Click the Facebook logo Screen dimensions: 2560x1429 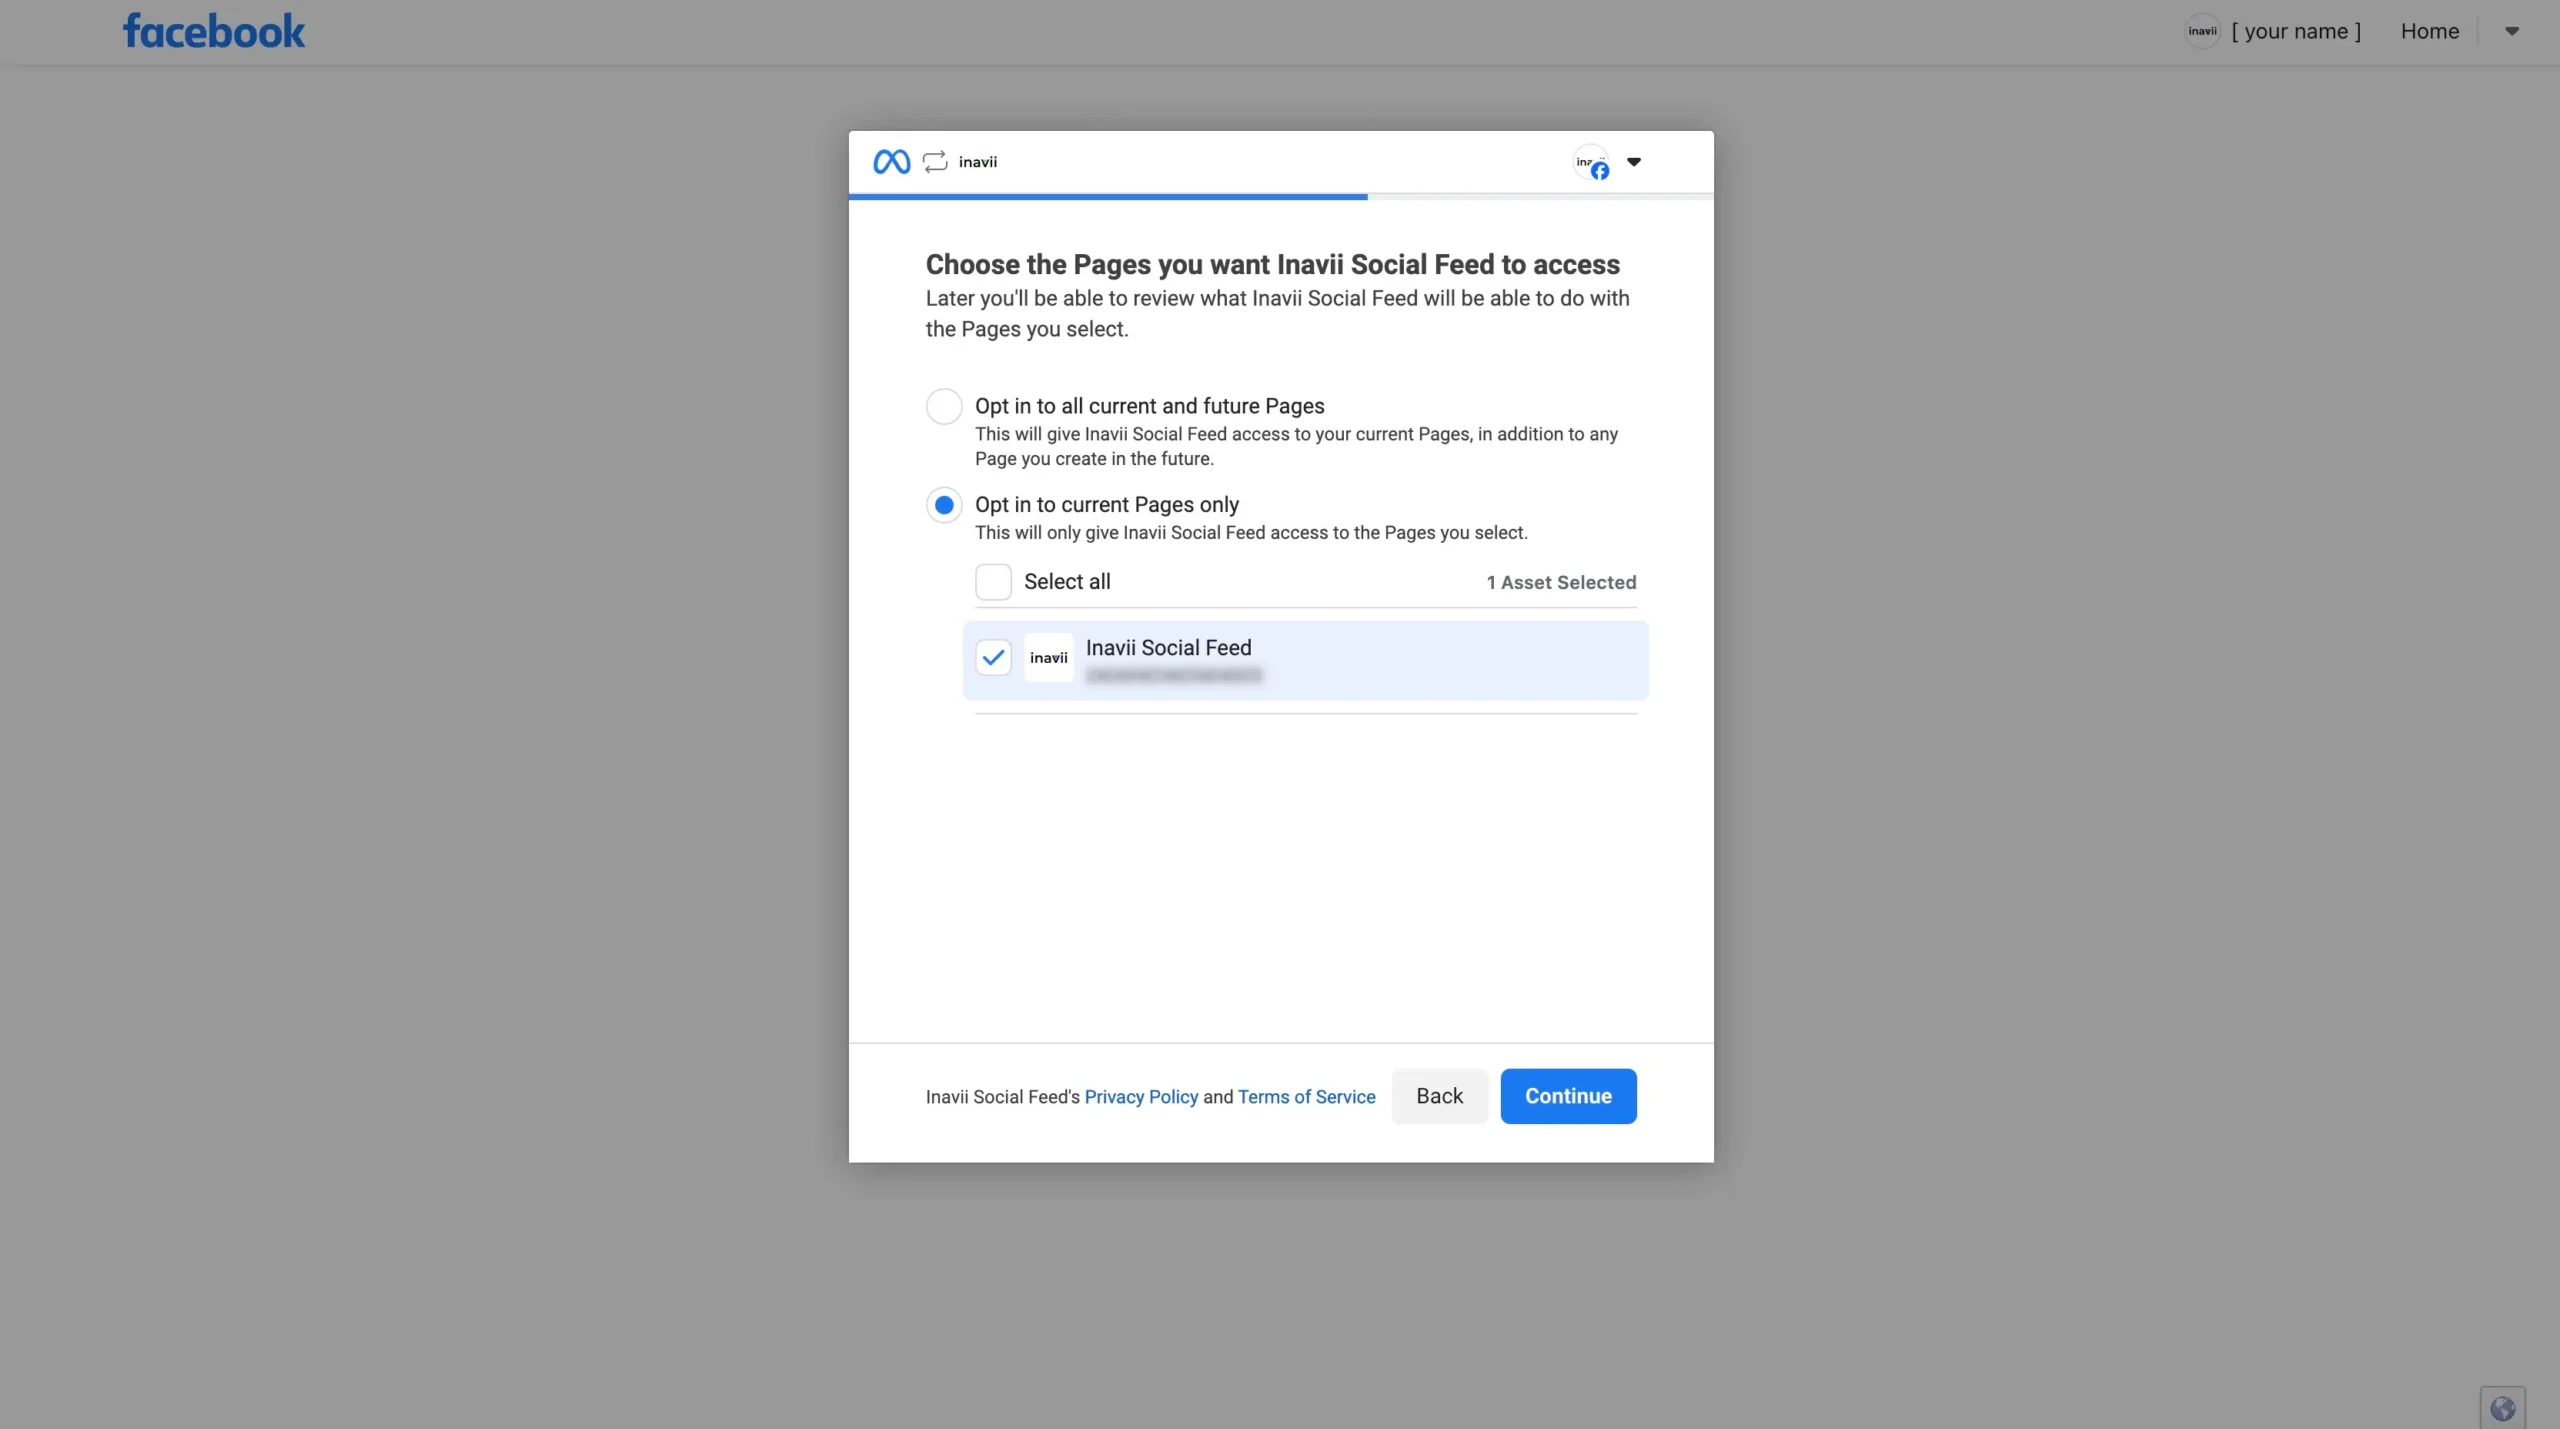coord(213,32)
